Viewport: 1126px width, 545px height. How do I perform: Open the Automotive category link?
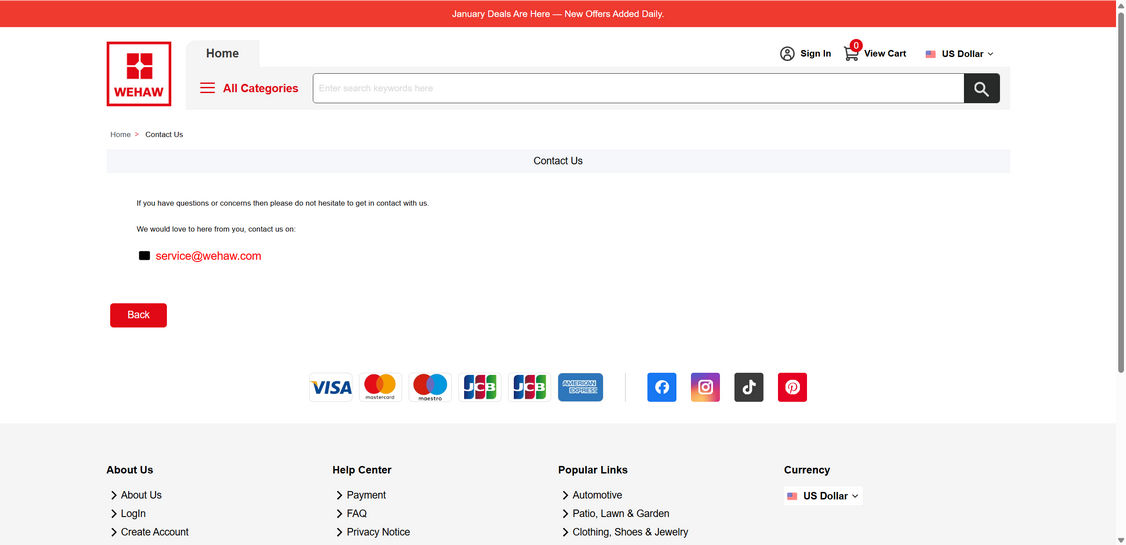(597, 495)
